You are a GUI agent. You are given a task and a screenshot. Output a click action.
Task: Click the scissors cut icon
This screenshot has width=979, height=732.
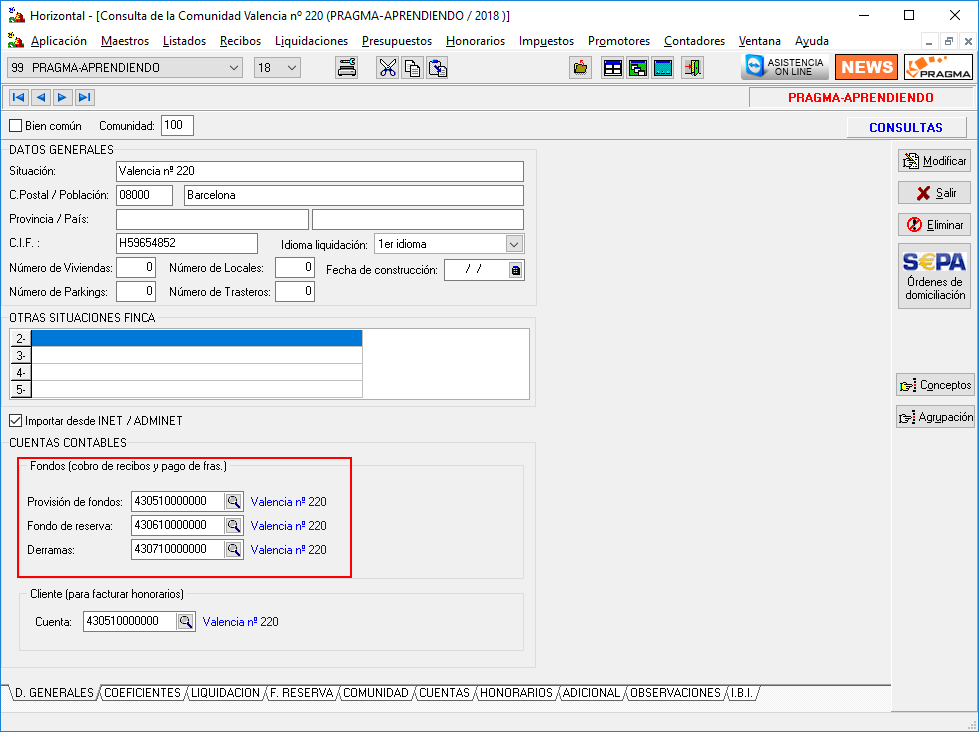pyautogui.click(x=387, y=68)
